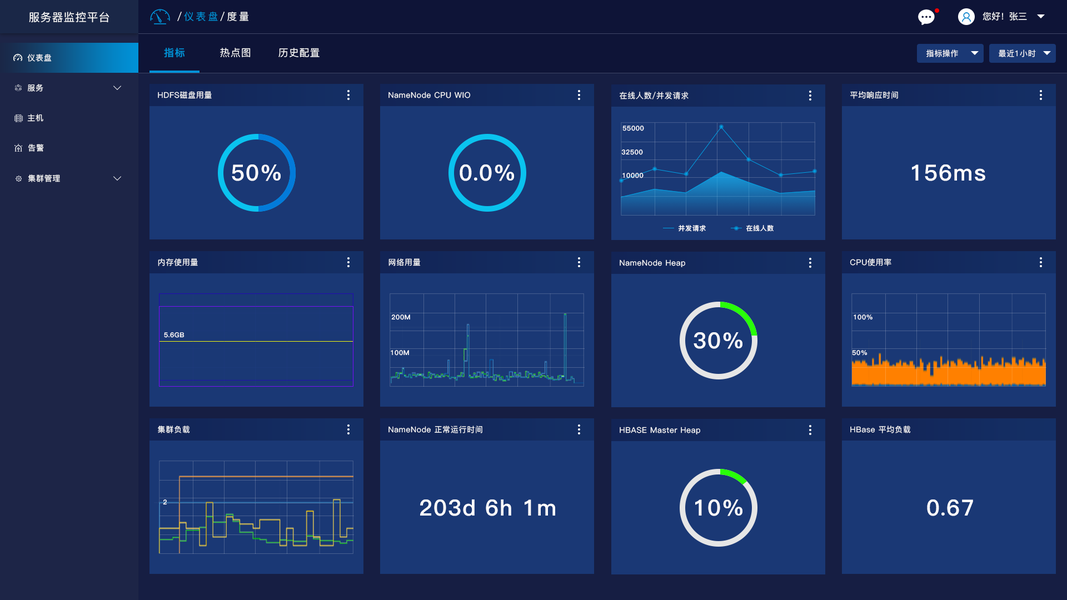Click the 200M network axis label
1067x600 pixels.
(x=401, y=317)
